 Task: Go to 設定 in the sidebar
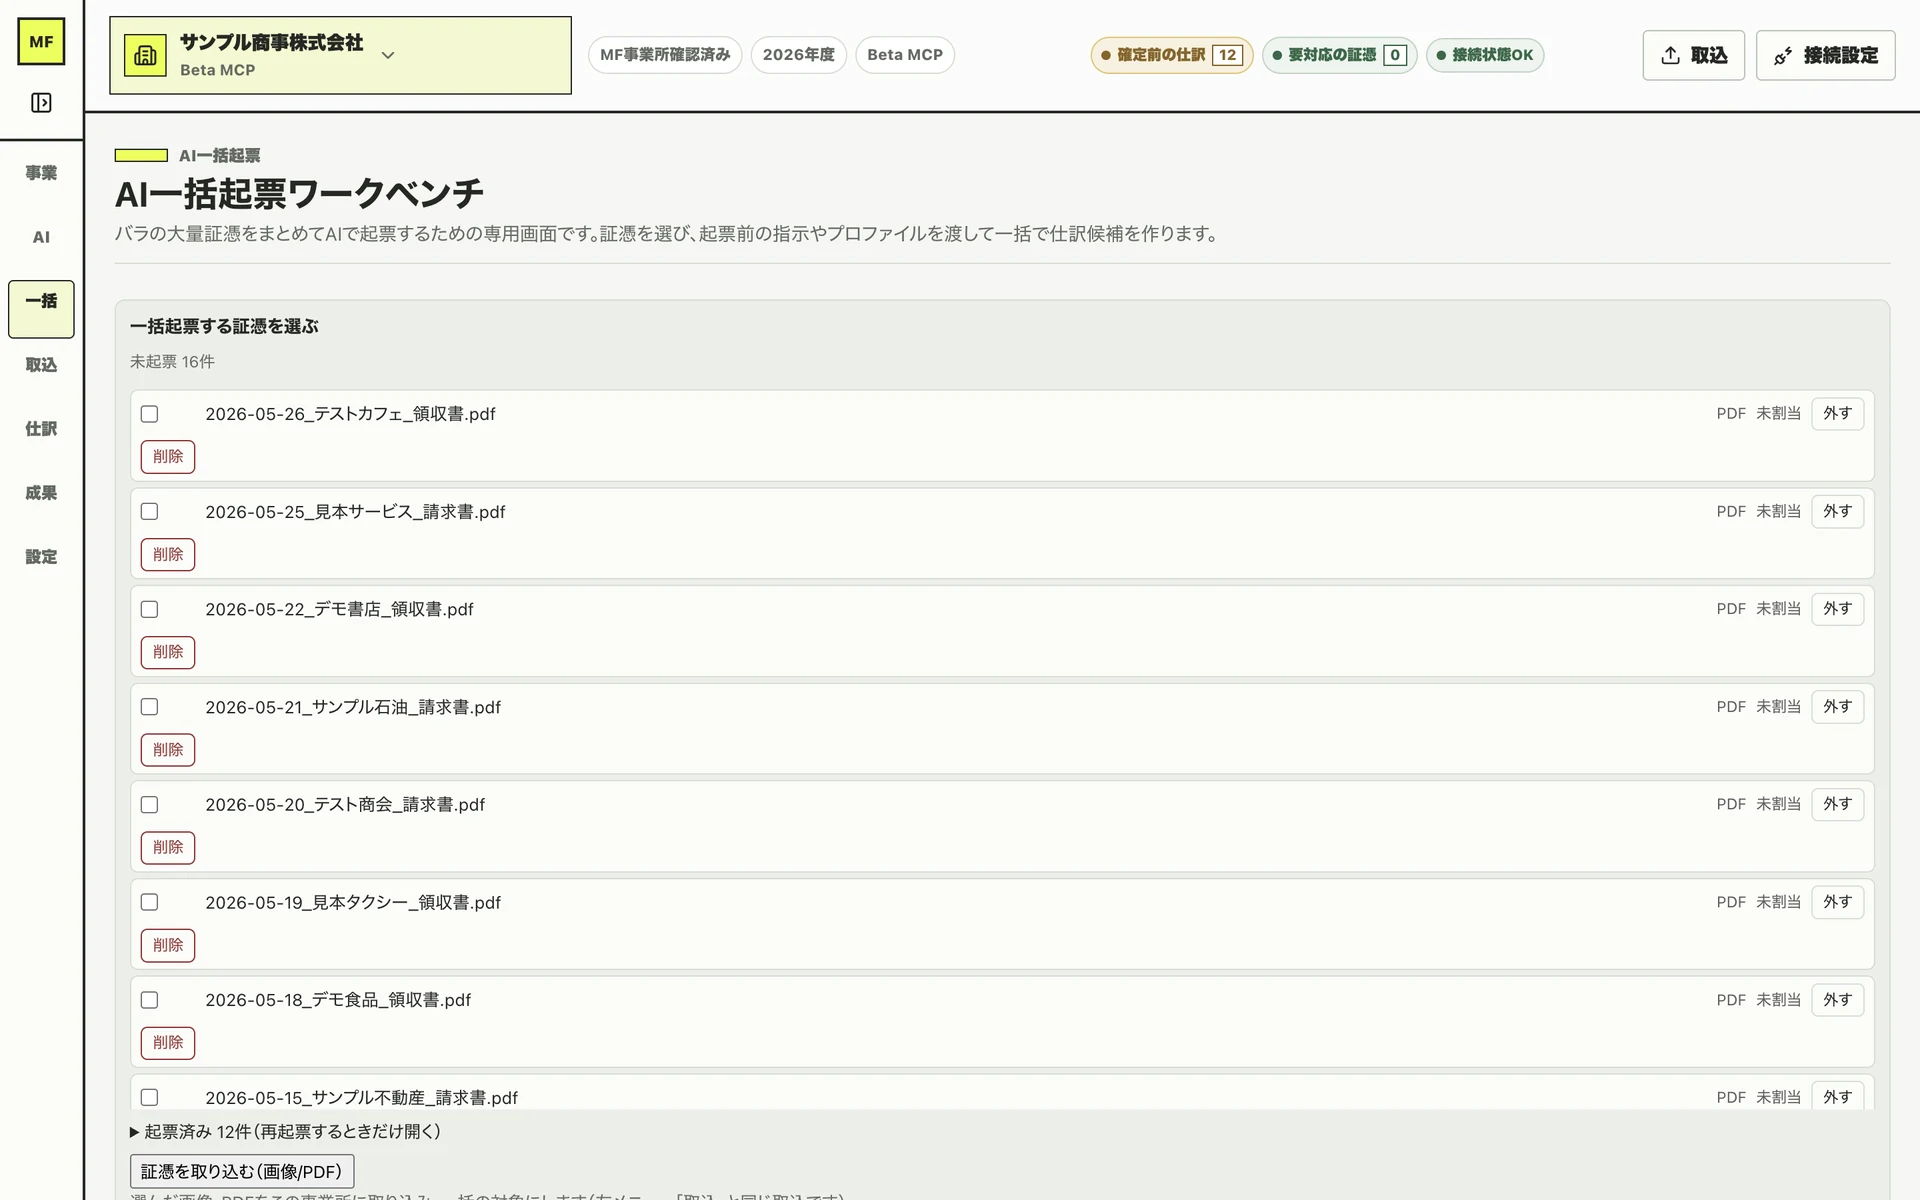[x=41, y=557]
